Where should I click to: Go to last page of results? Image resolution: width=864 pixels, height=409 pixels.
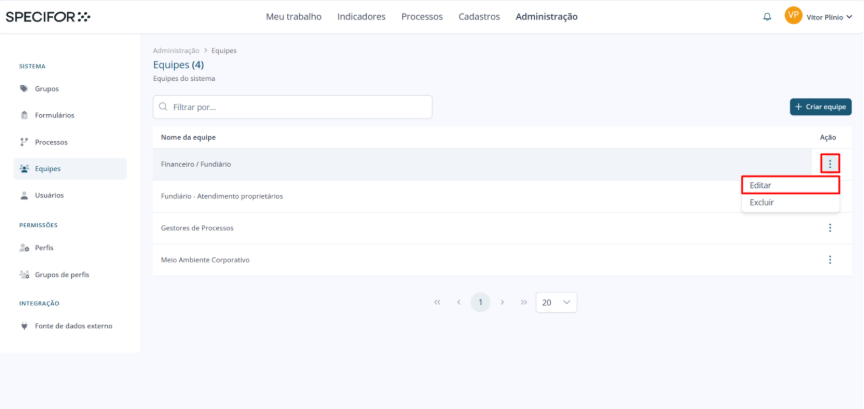(x=523, y=302)
